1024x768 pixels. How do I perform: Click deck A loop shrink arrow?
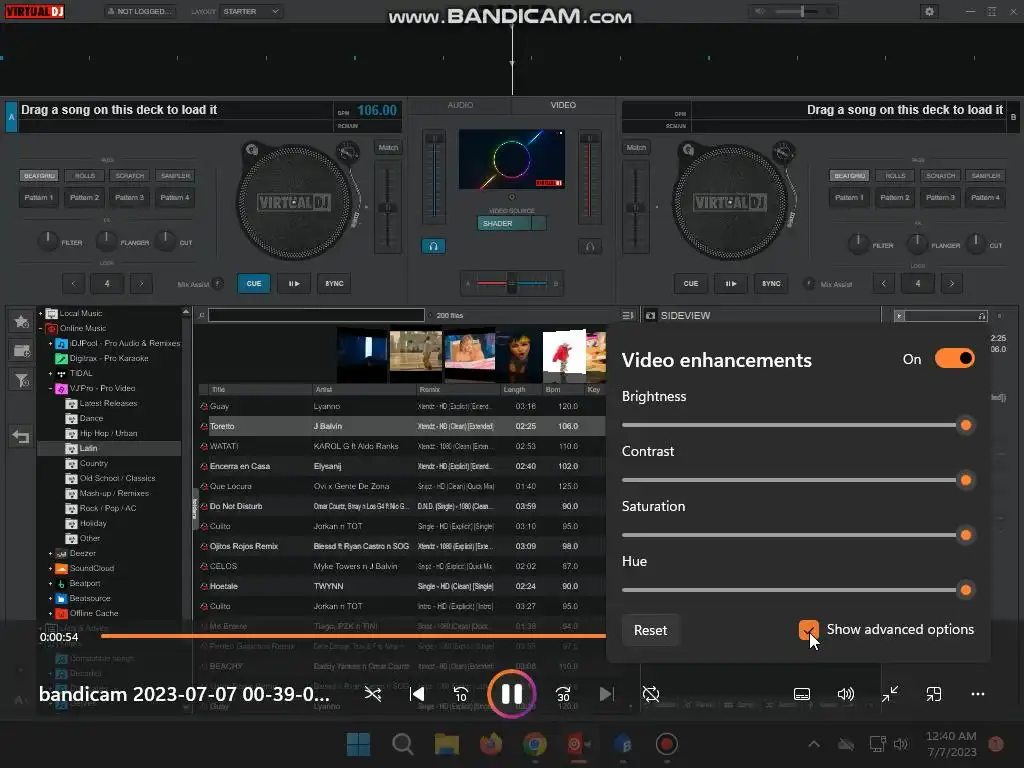click(x=73, y=283)
